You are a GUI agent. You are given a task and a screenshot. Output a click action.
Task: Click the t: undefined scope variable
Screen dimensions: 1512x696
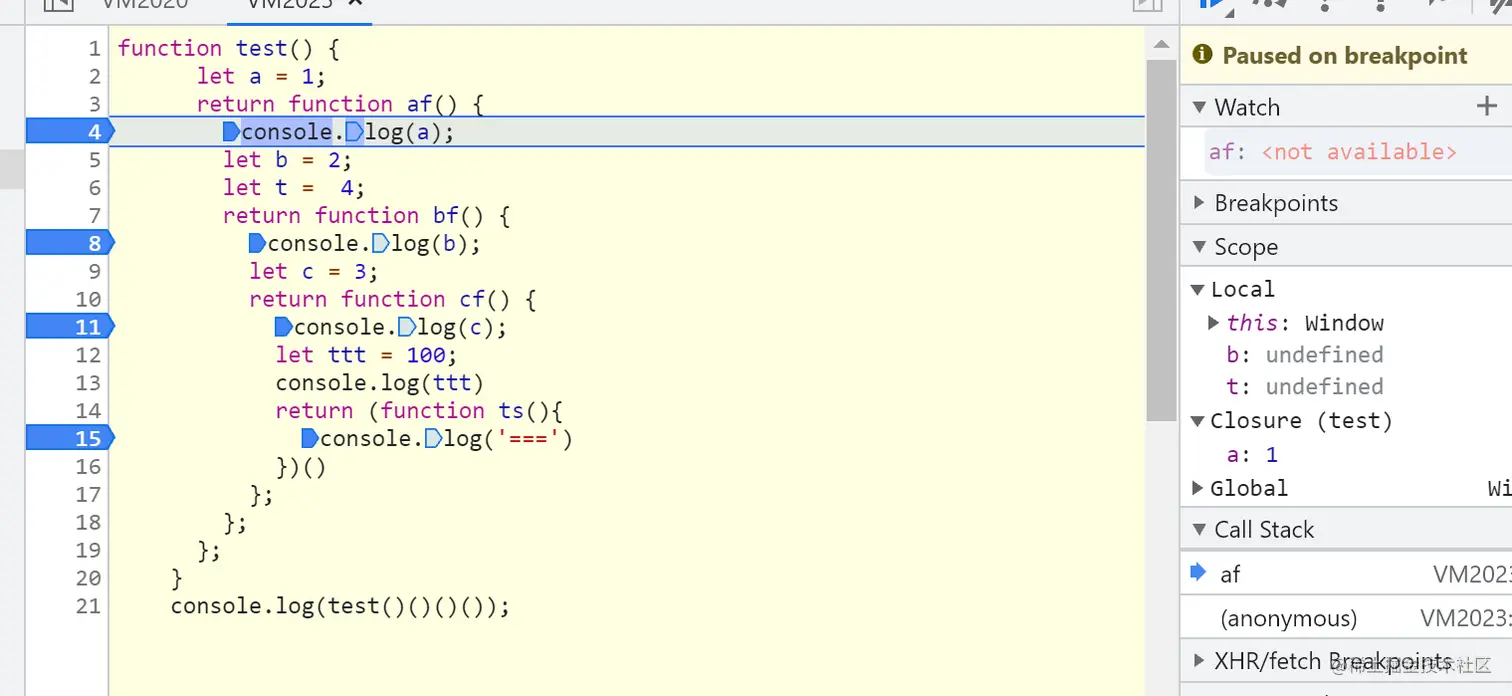click(1304, 387)
